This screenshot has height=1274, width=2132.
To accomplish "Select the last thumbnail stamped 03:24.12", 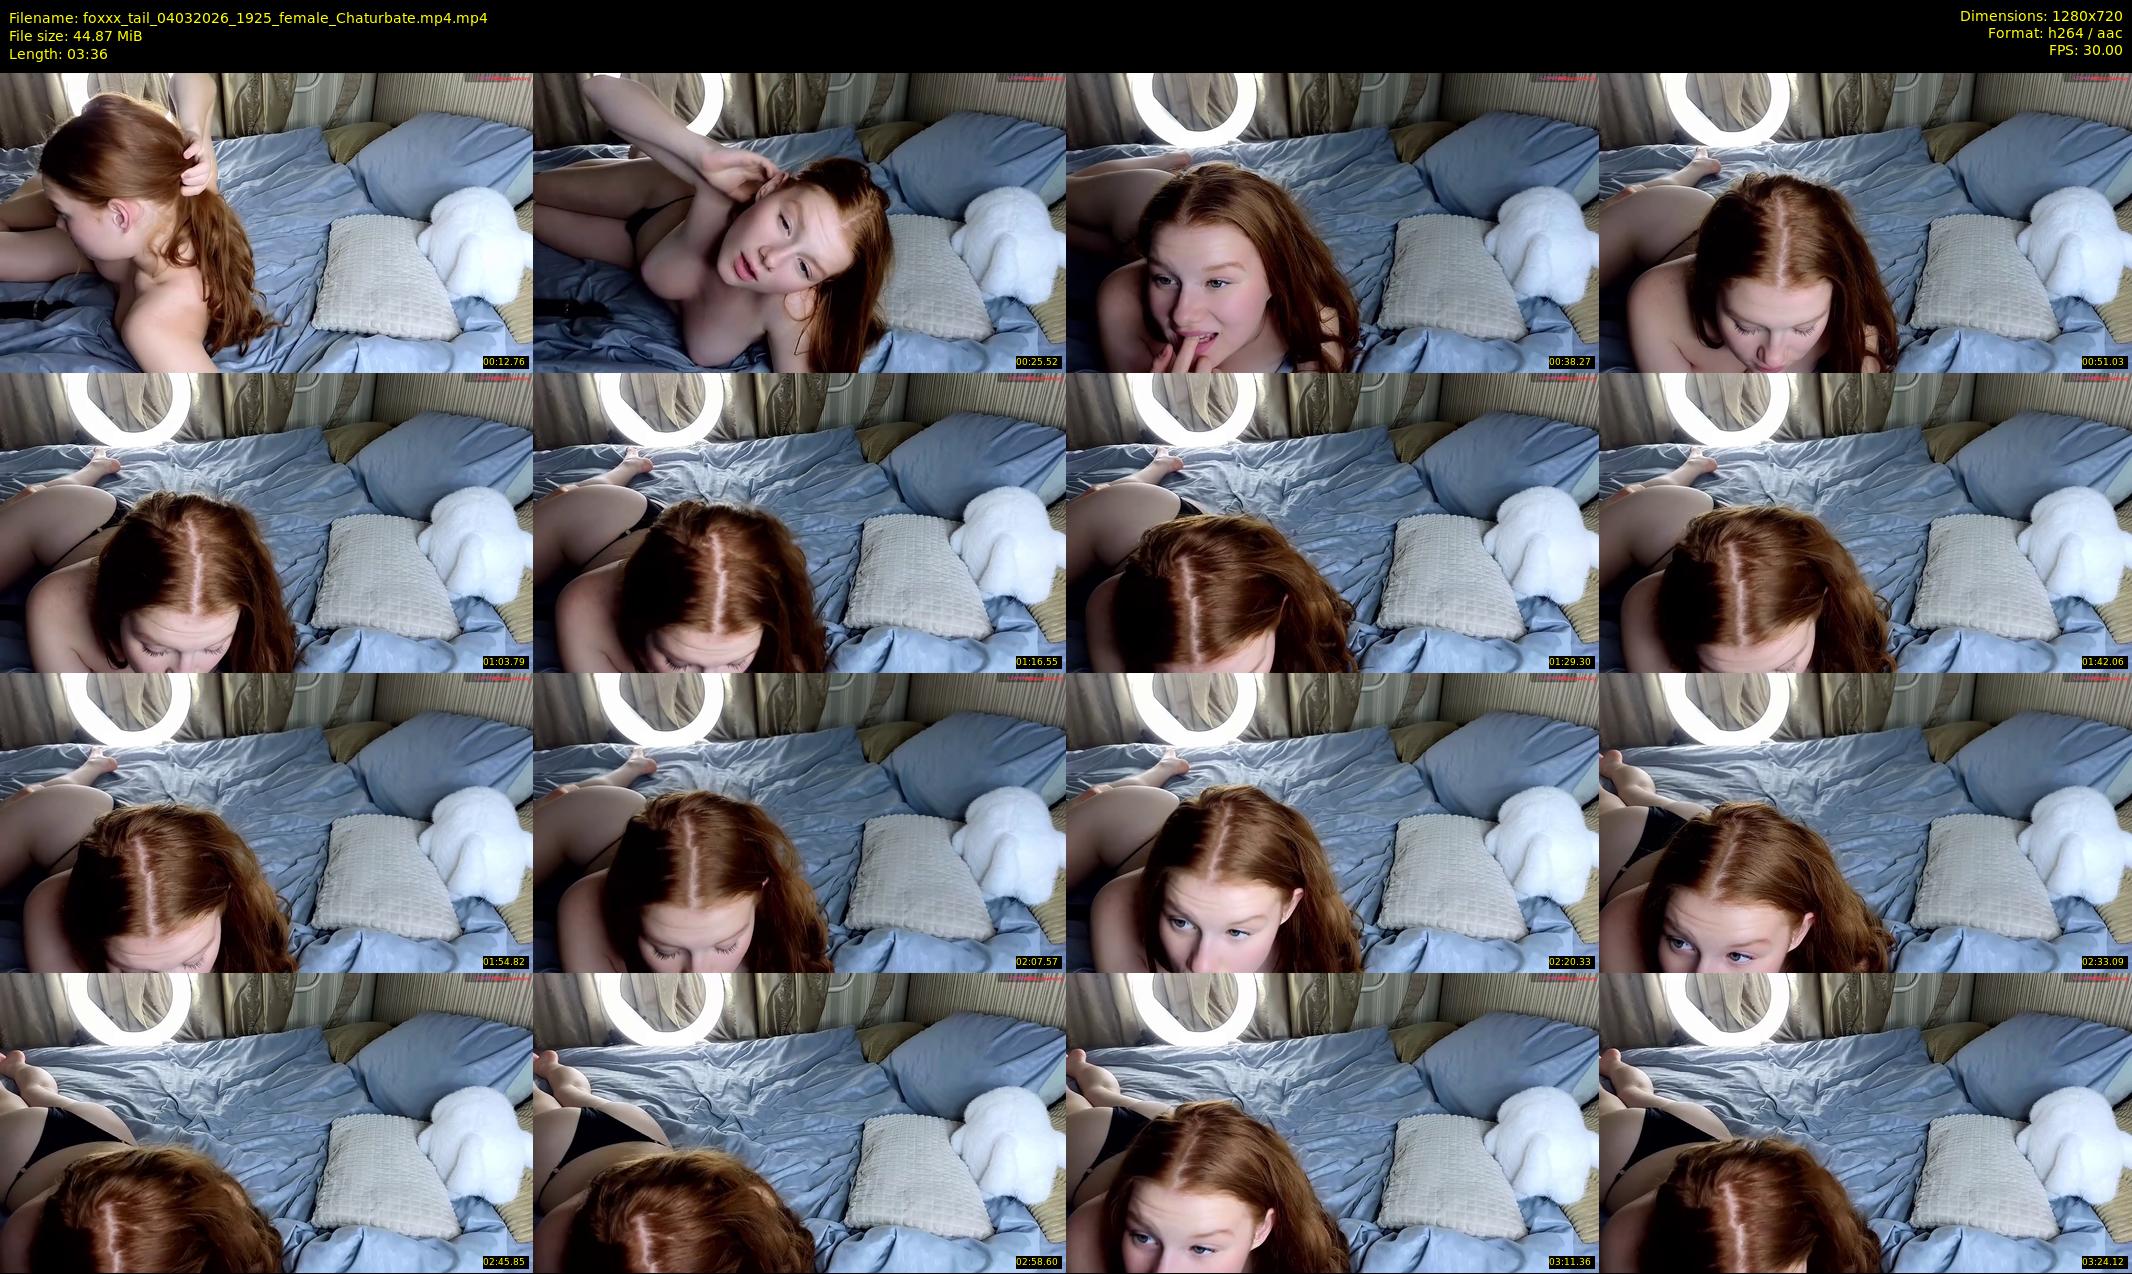I will (x=1865, y=1122).
